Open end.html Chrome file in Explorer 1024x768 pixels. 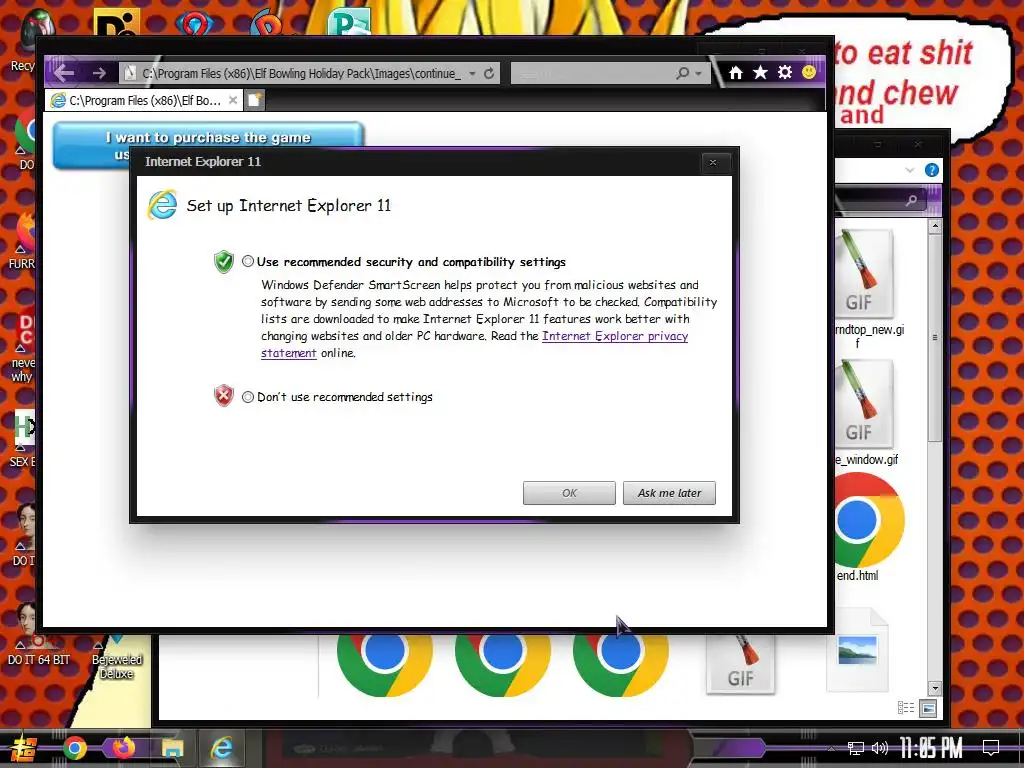[867, 526]
